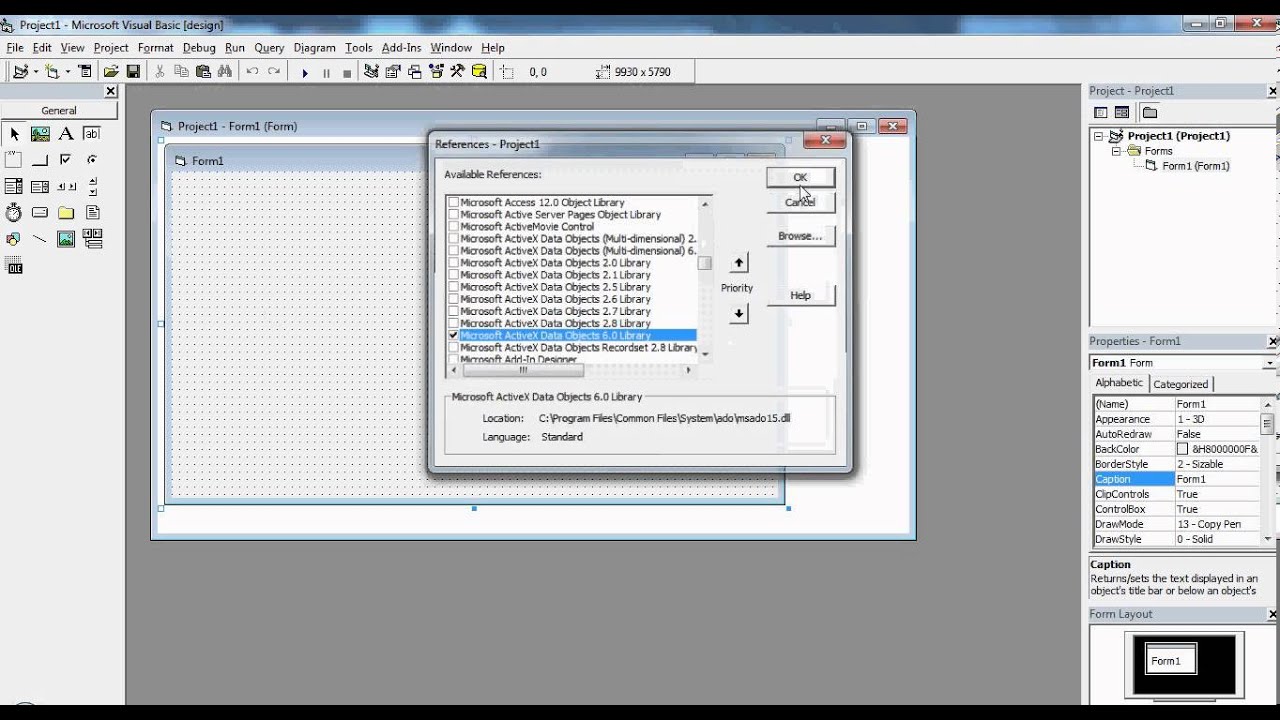The width and height of the screenshot is (1280, 720).
Task: Select the Pointer tool in toolbox
Action: pyautogui.click(x=14, y=133)
